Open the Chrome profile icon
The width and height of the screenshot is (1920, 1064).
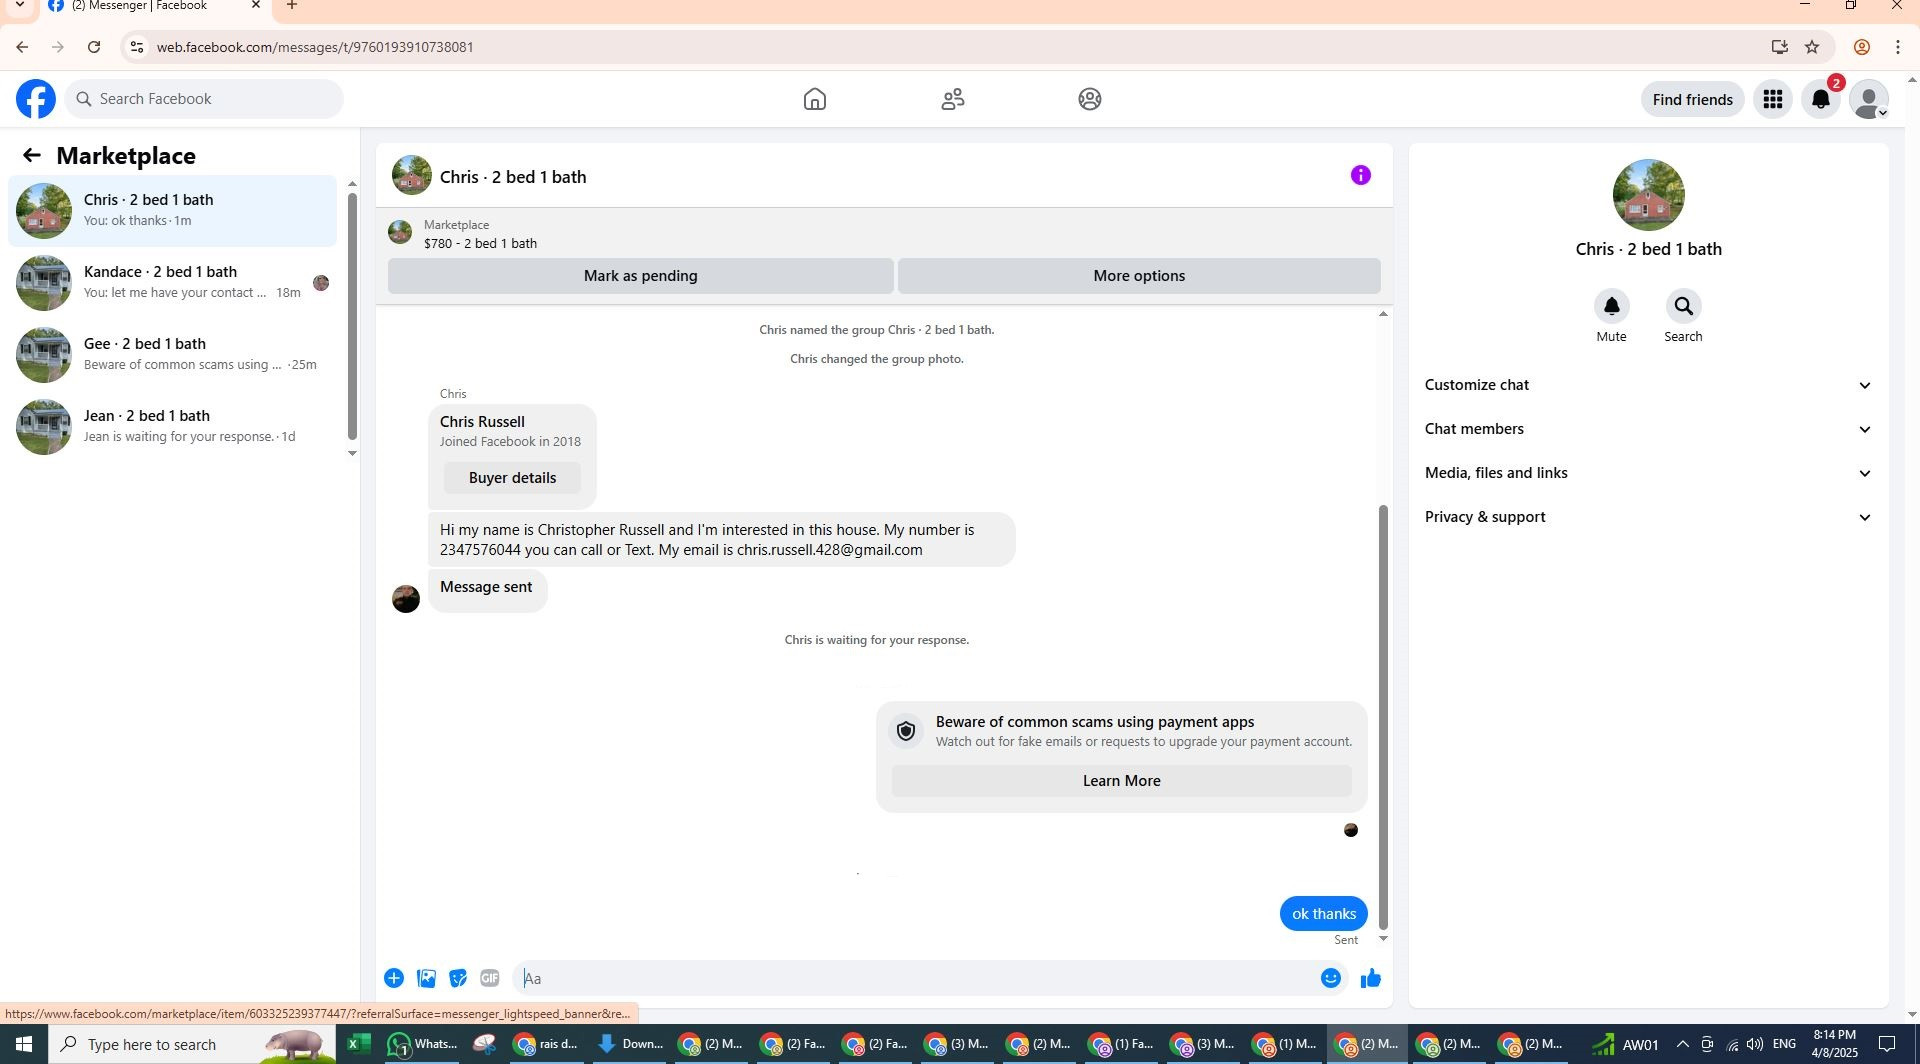pyautogui.click(x=1862, y=47)
